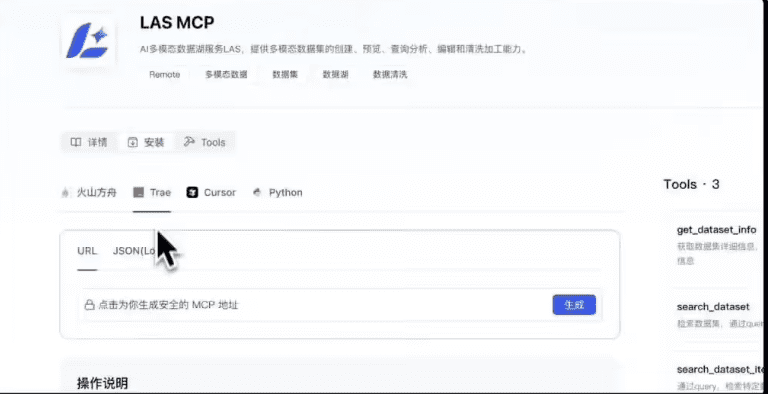The width and height of the screenshot is (768, 396).
Task: Click the wrench icon beside Tools
Action: [190, 142]
